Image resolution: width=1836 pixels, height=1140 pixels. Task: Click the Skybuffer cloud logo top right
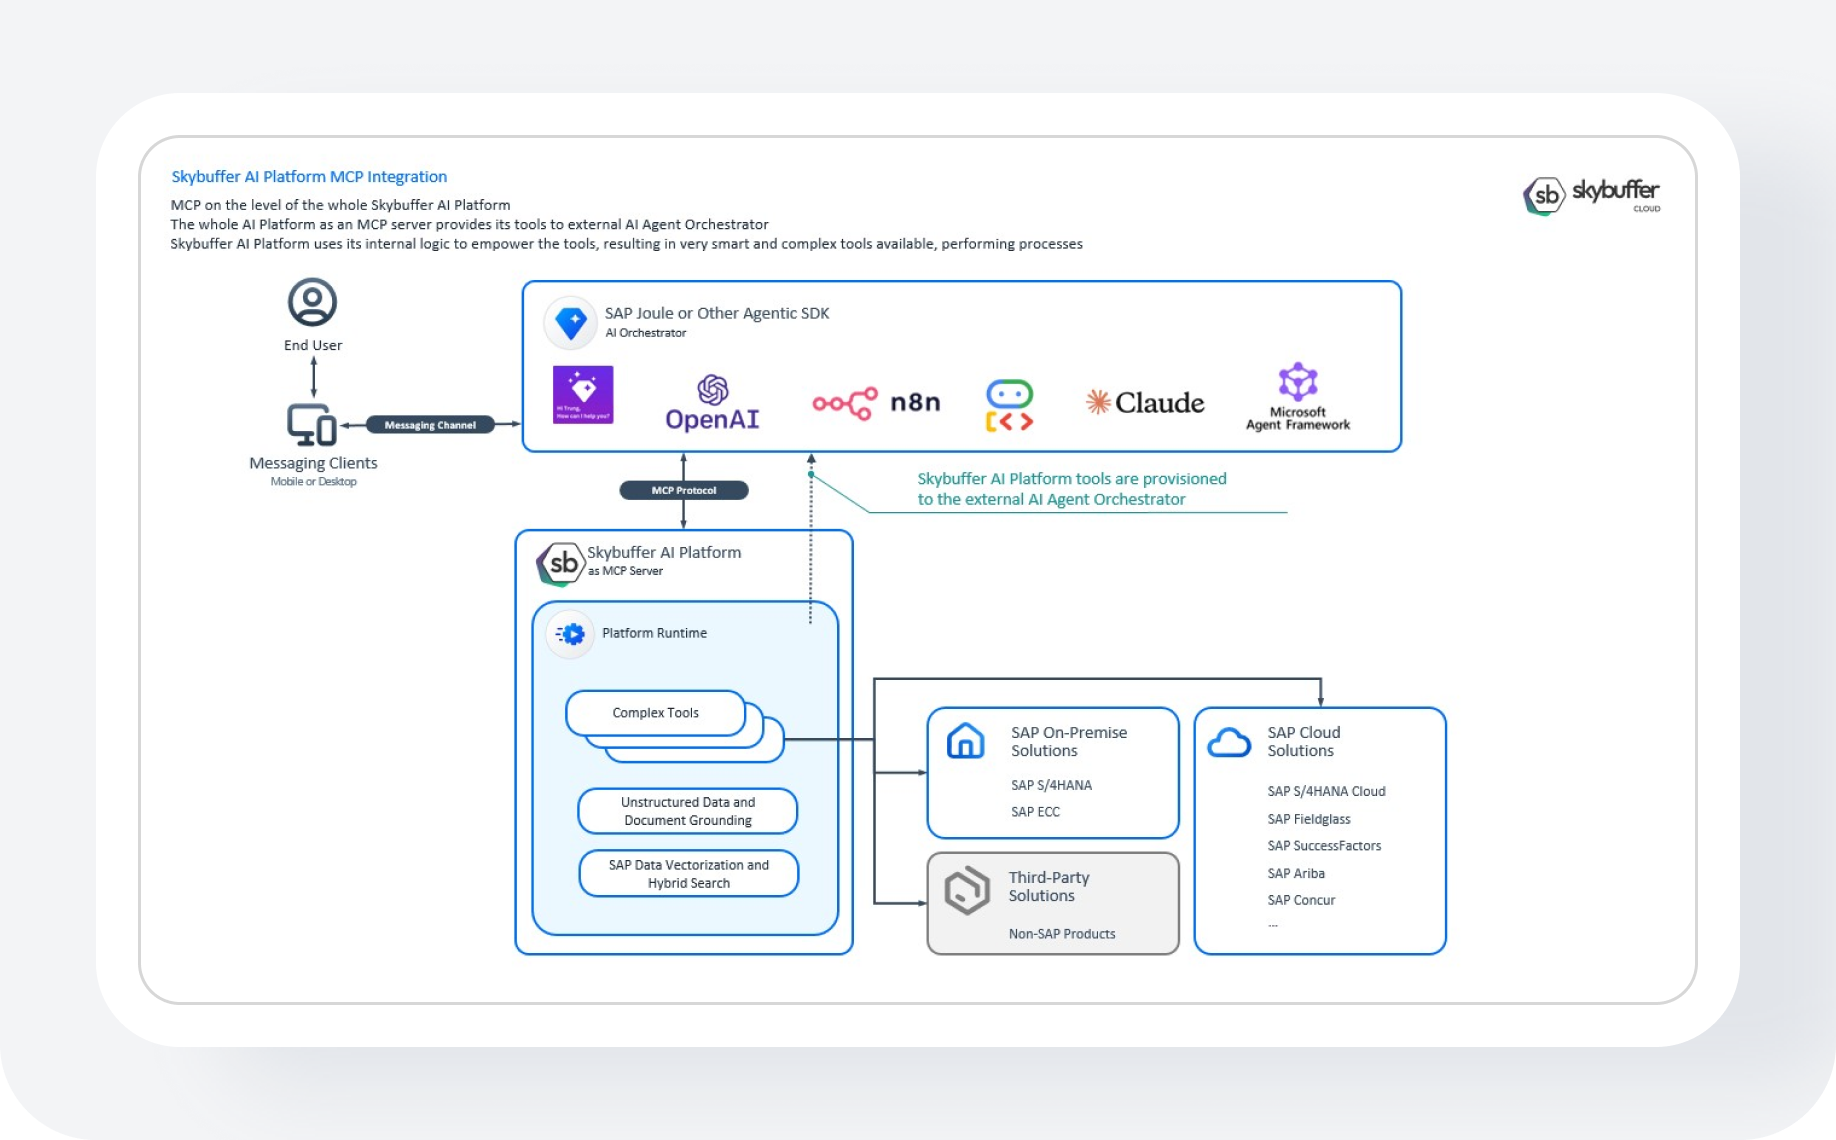tap(1591, 194)
